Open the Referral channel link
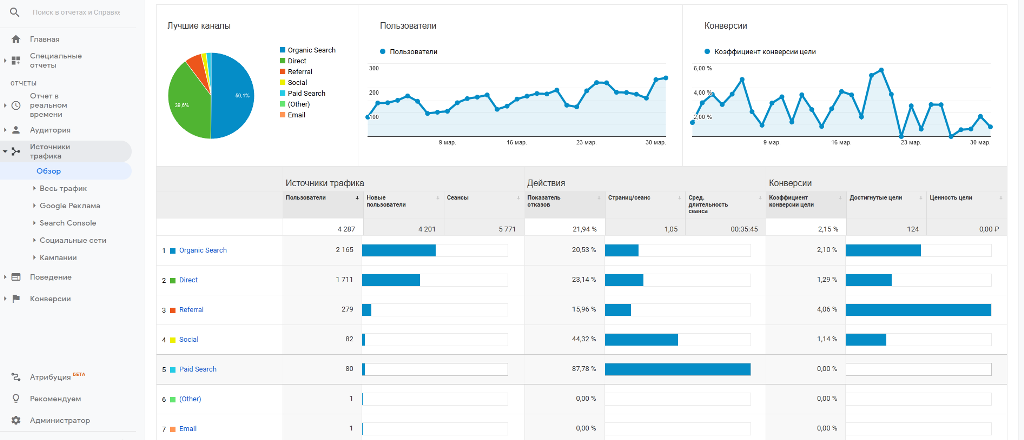The height and width of the screenshot is (440, 1024). click(191, 310)
